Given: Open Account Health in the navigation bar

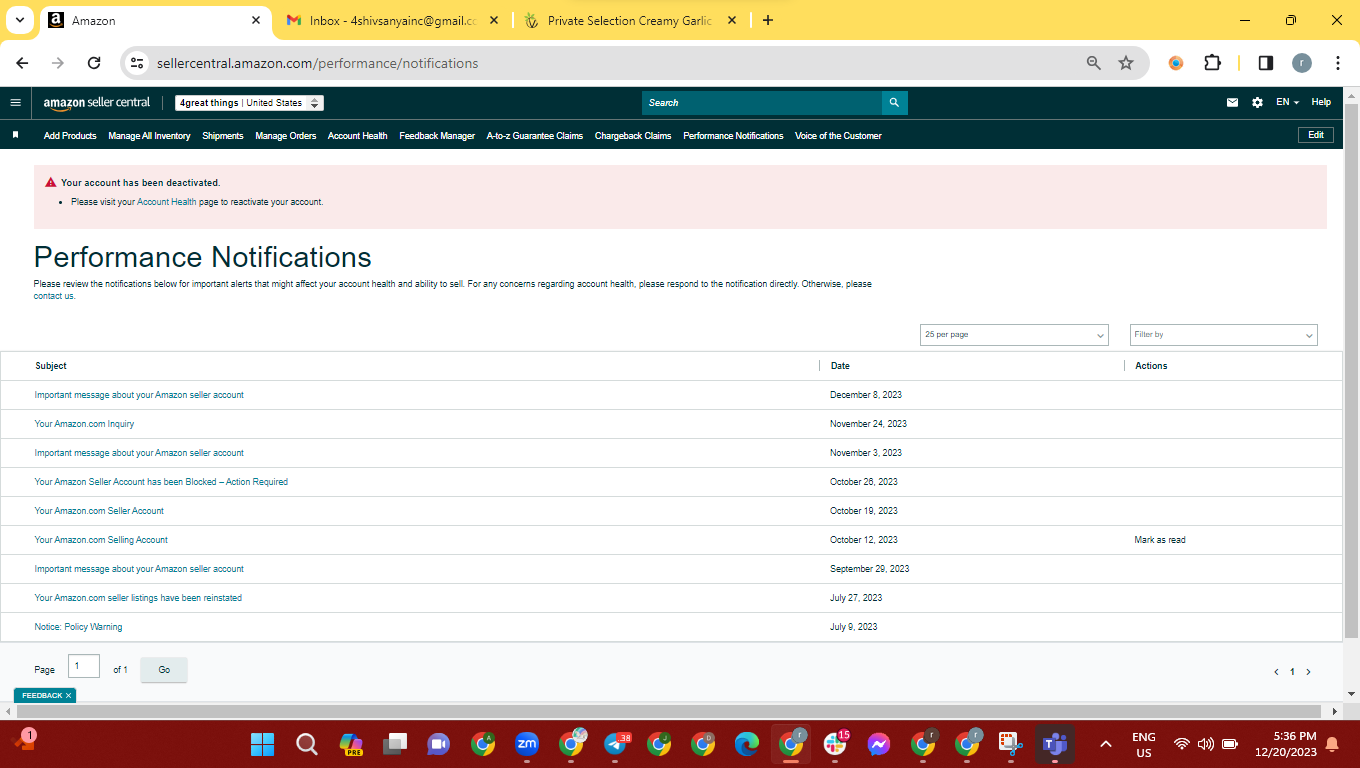Looking at the screenshot, I should point(358,136).
